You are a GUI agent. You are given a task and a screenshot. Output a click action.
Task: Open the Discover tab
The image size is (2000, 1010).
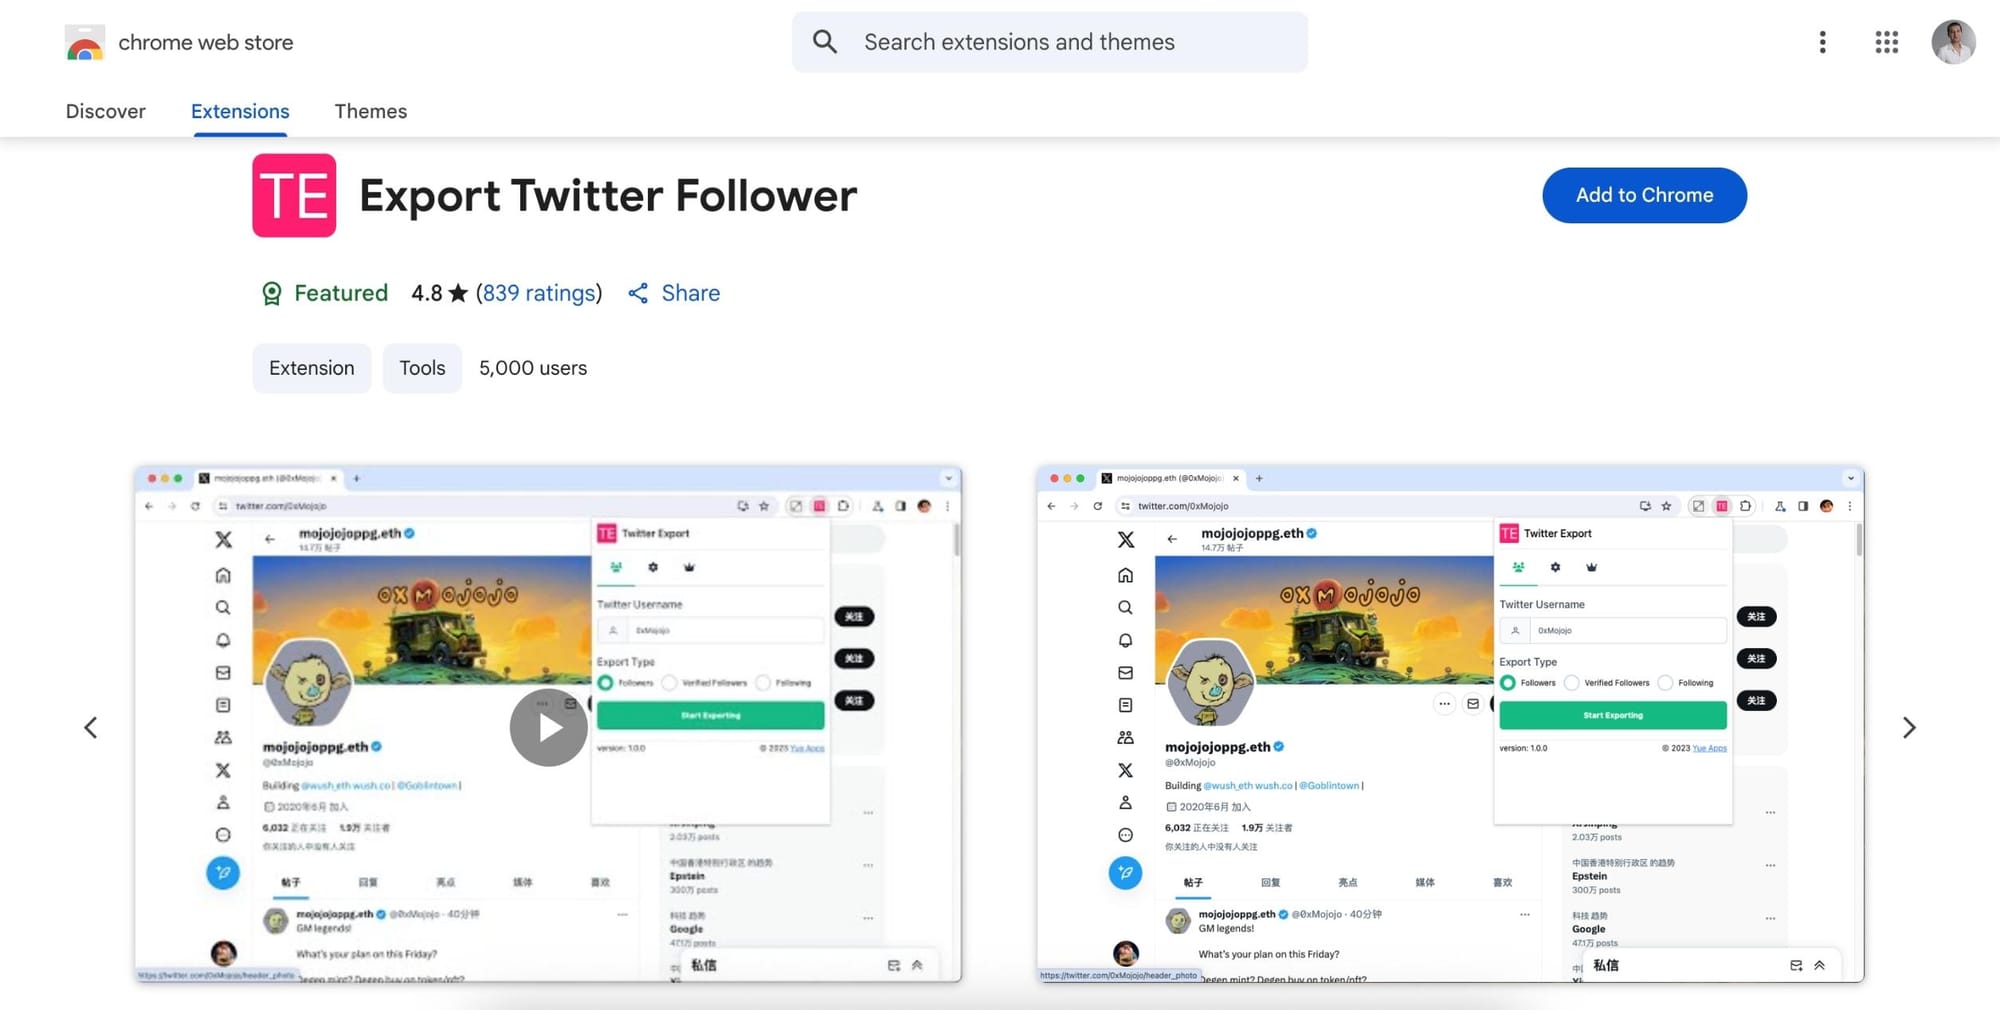(105, 111)
